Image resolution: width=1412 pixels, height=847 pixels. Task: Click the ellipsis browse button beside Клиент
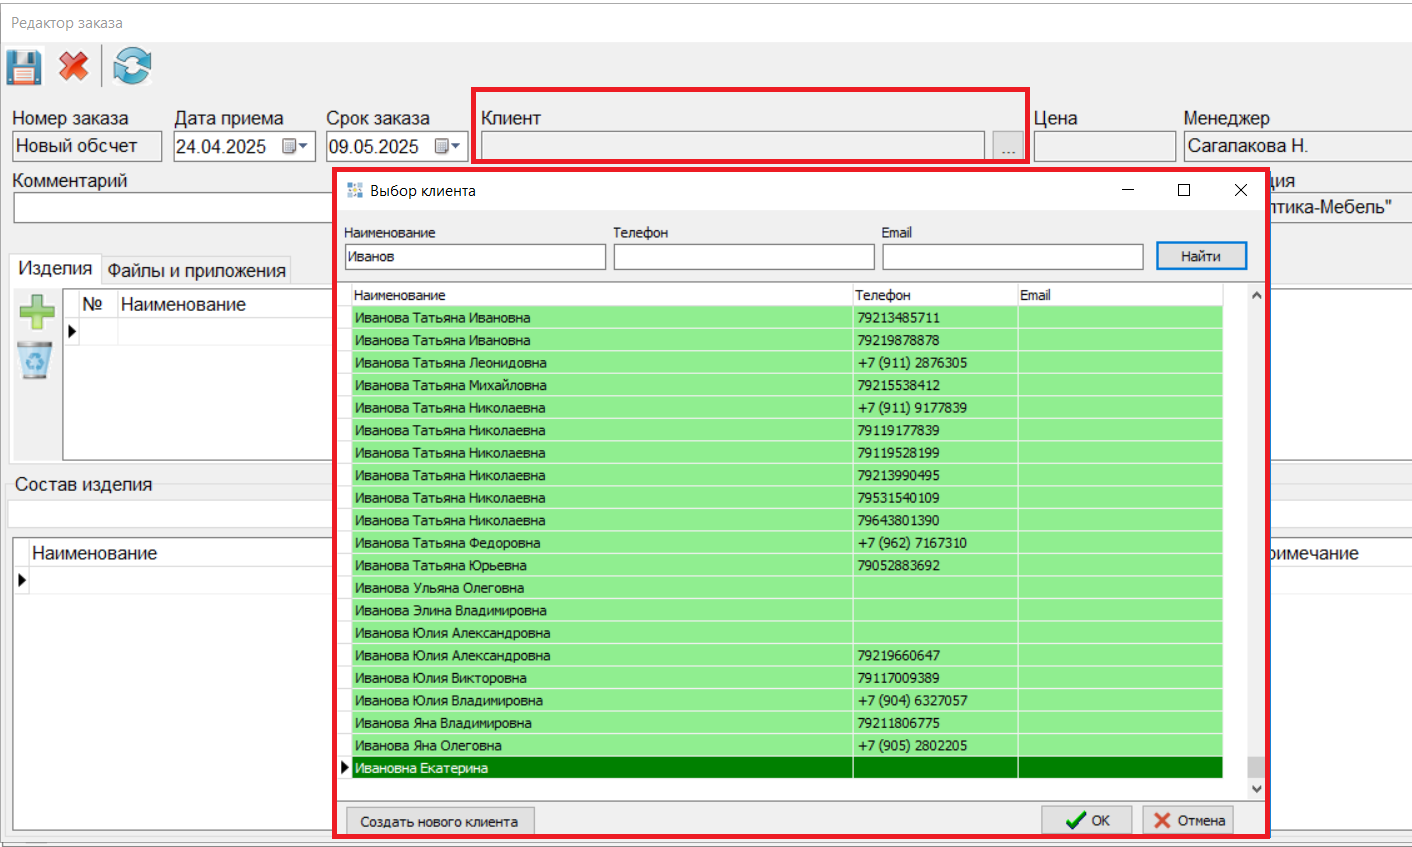[x=1008, y=147]
